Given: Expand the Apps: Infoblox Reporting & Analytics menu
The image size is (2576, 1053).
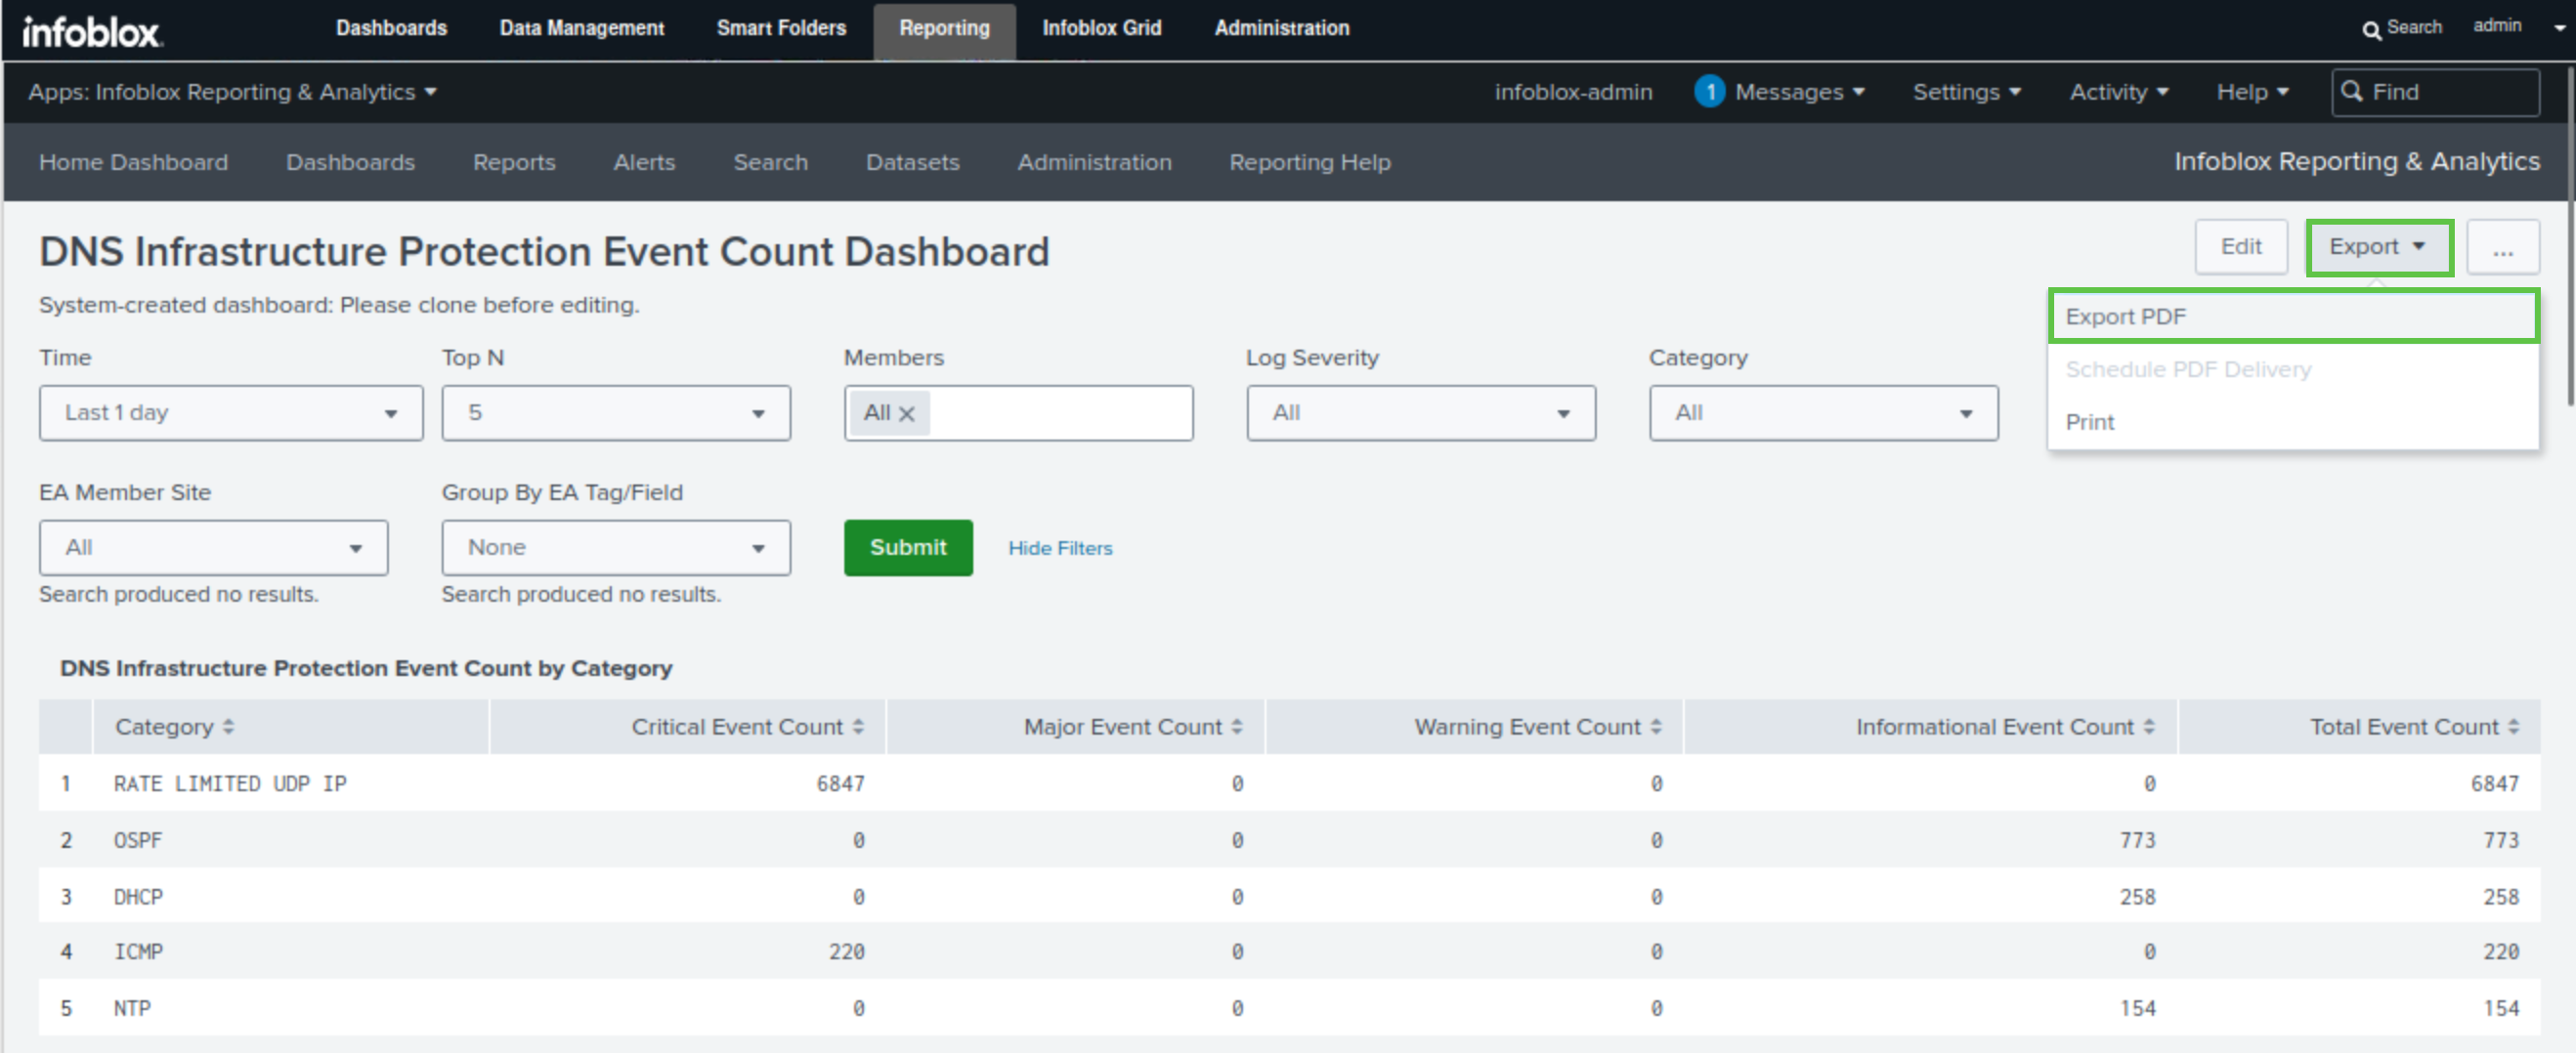Looking at the screenshot, I should (232, 92).
